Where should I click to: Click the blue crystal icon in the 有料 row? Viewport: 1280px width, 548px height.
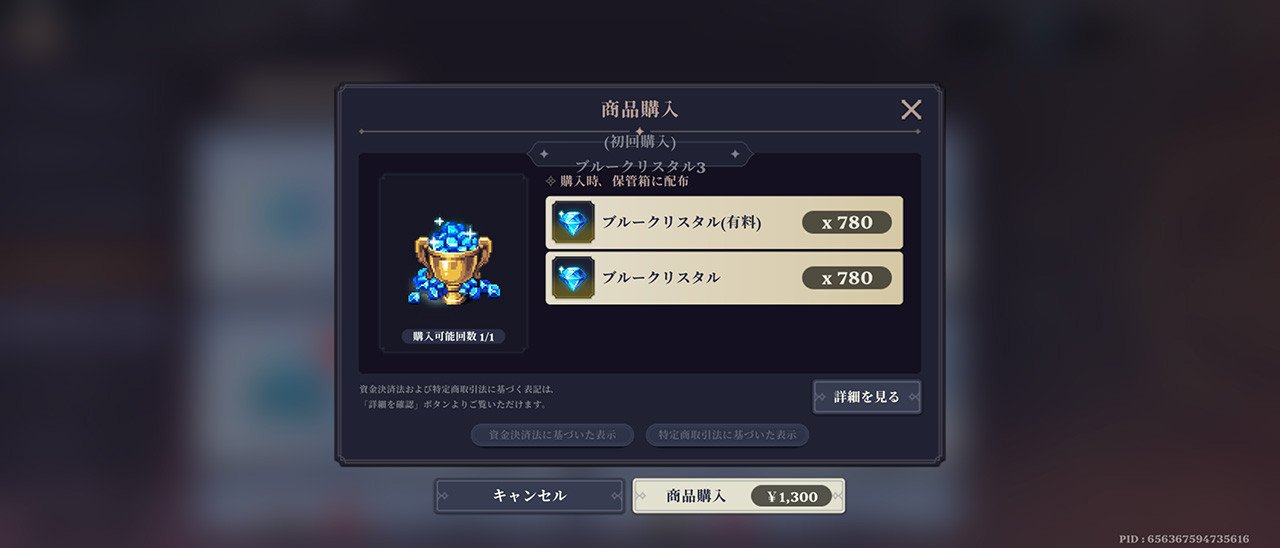pyautogui.click(x=574, y=222)
